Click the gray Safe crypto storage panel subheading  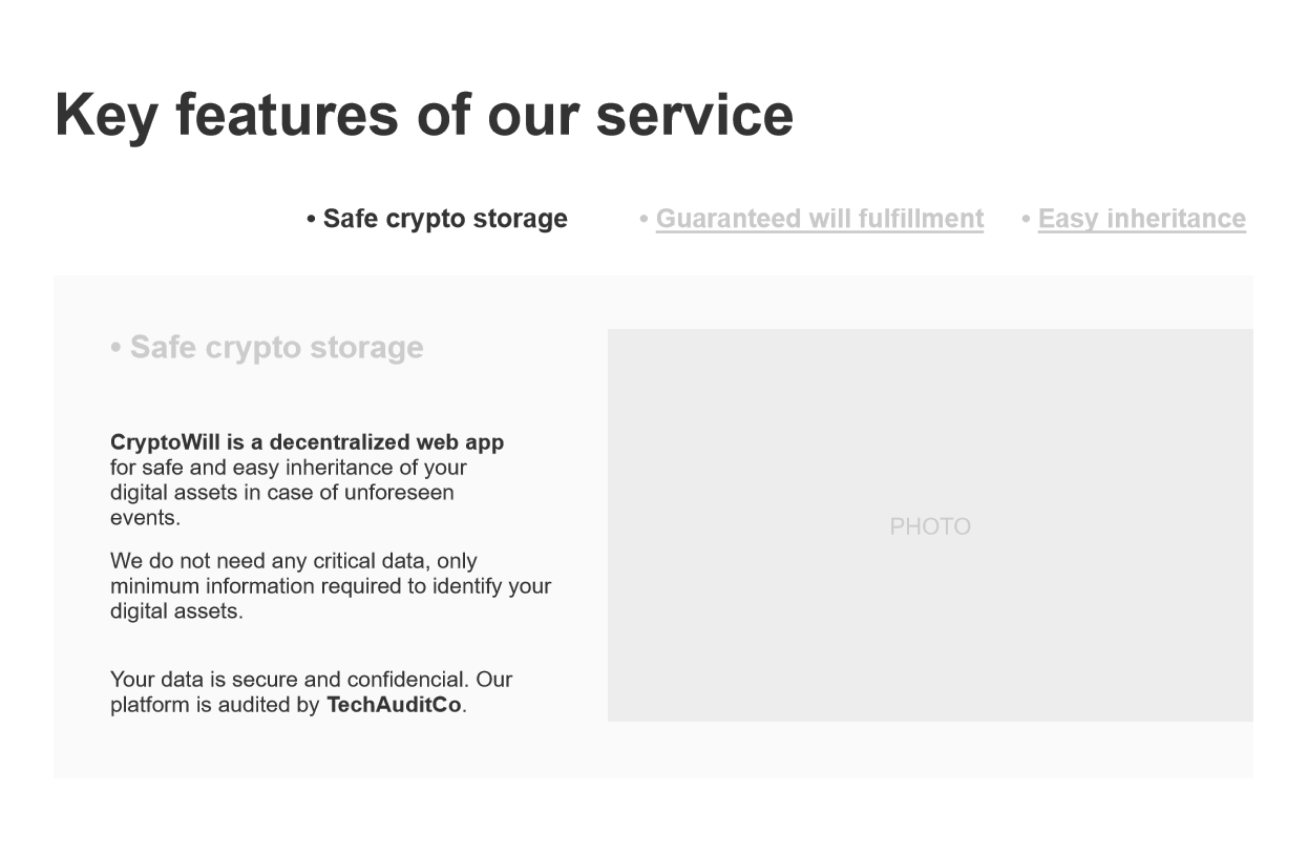click(x=276, y=348)
